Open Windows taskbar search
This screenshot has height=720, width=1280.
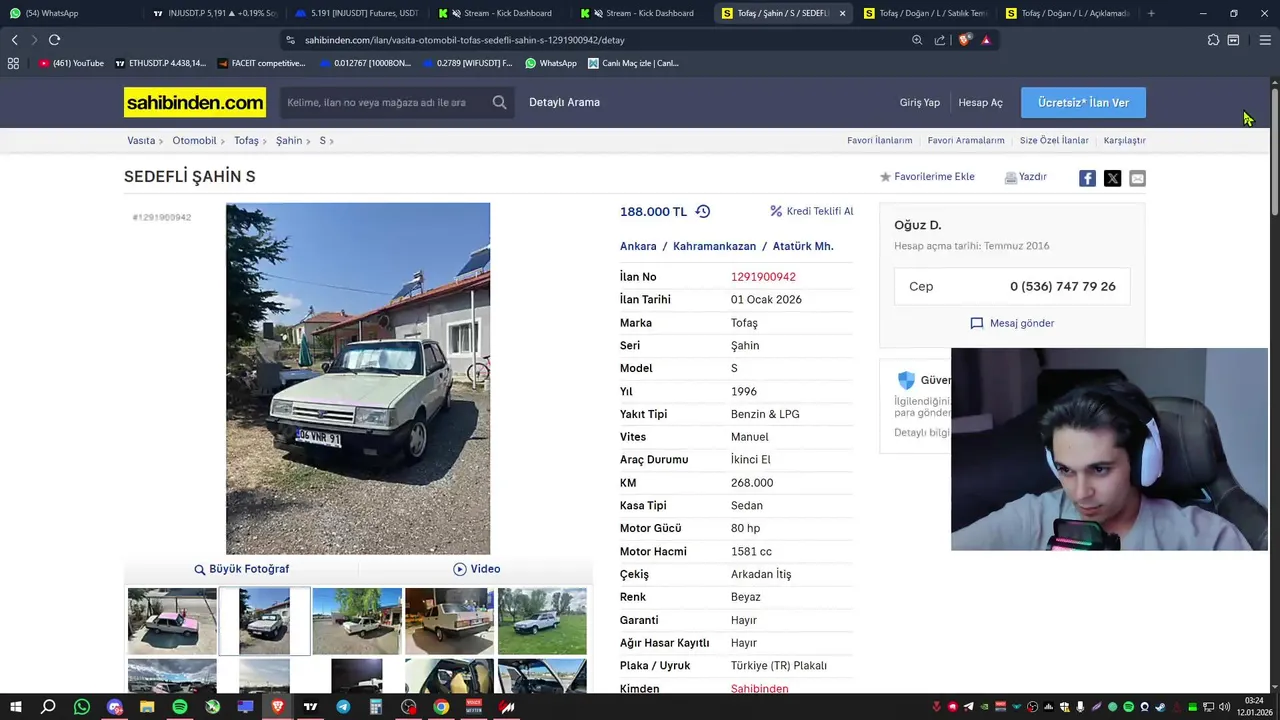tap(48, 707)
